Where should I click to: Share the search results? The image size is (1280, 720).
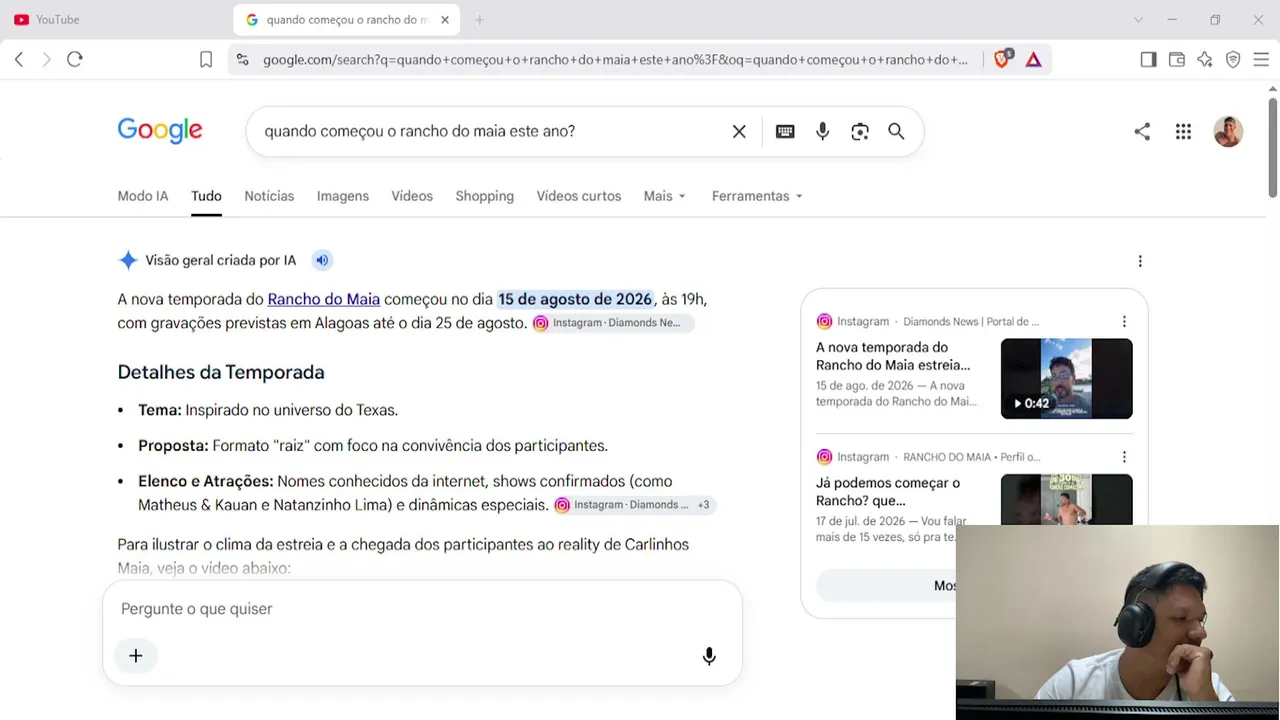[1142, 131]
